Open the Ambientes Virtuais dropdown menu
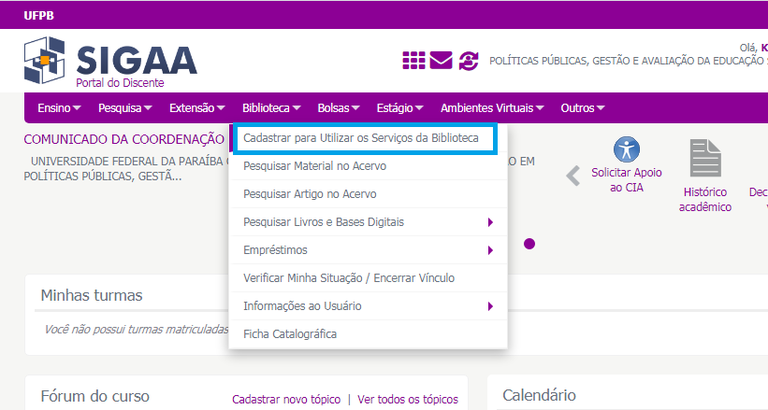 tap(492, 108)
